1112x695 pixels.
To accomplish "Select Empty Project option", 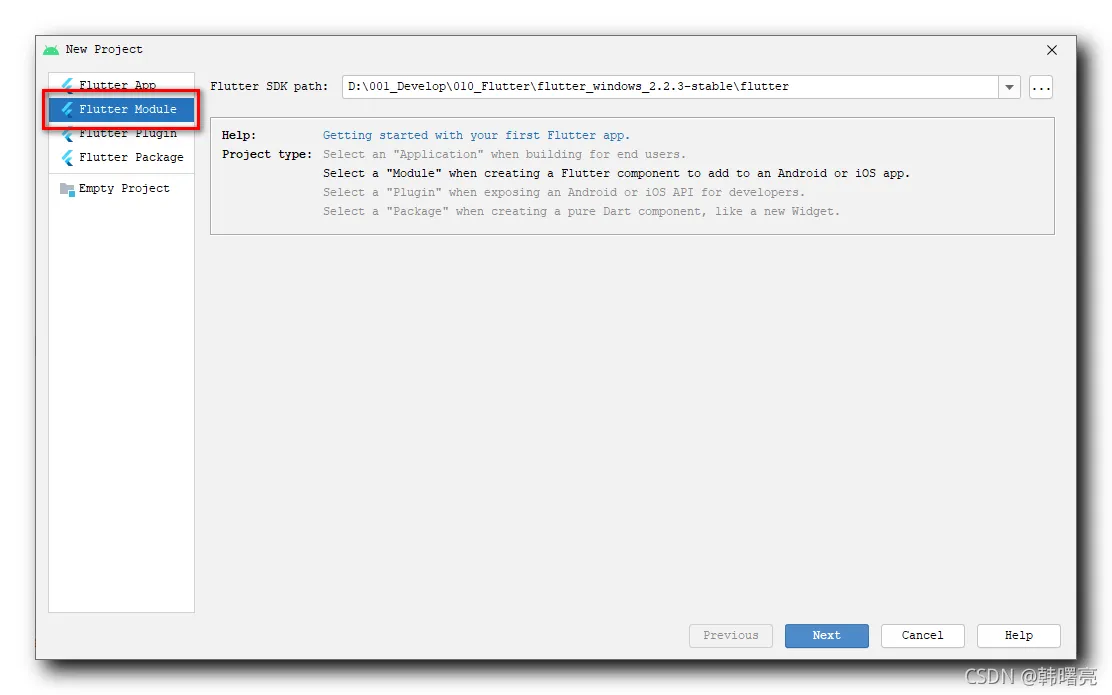I will 121,189.
